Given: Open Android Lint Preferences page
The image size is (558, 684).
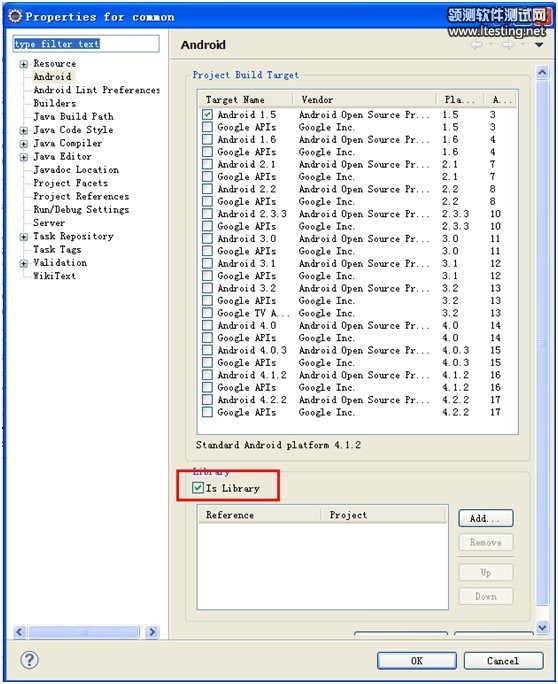Looking at the screenshot, I should [96, 90].
